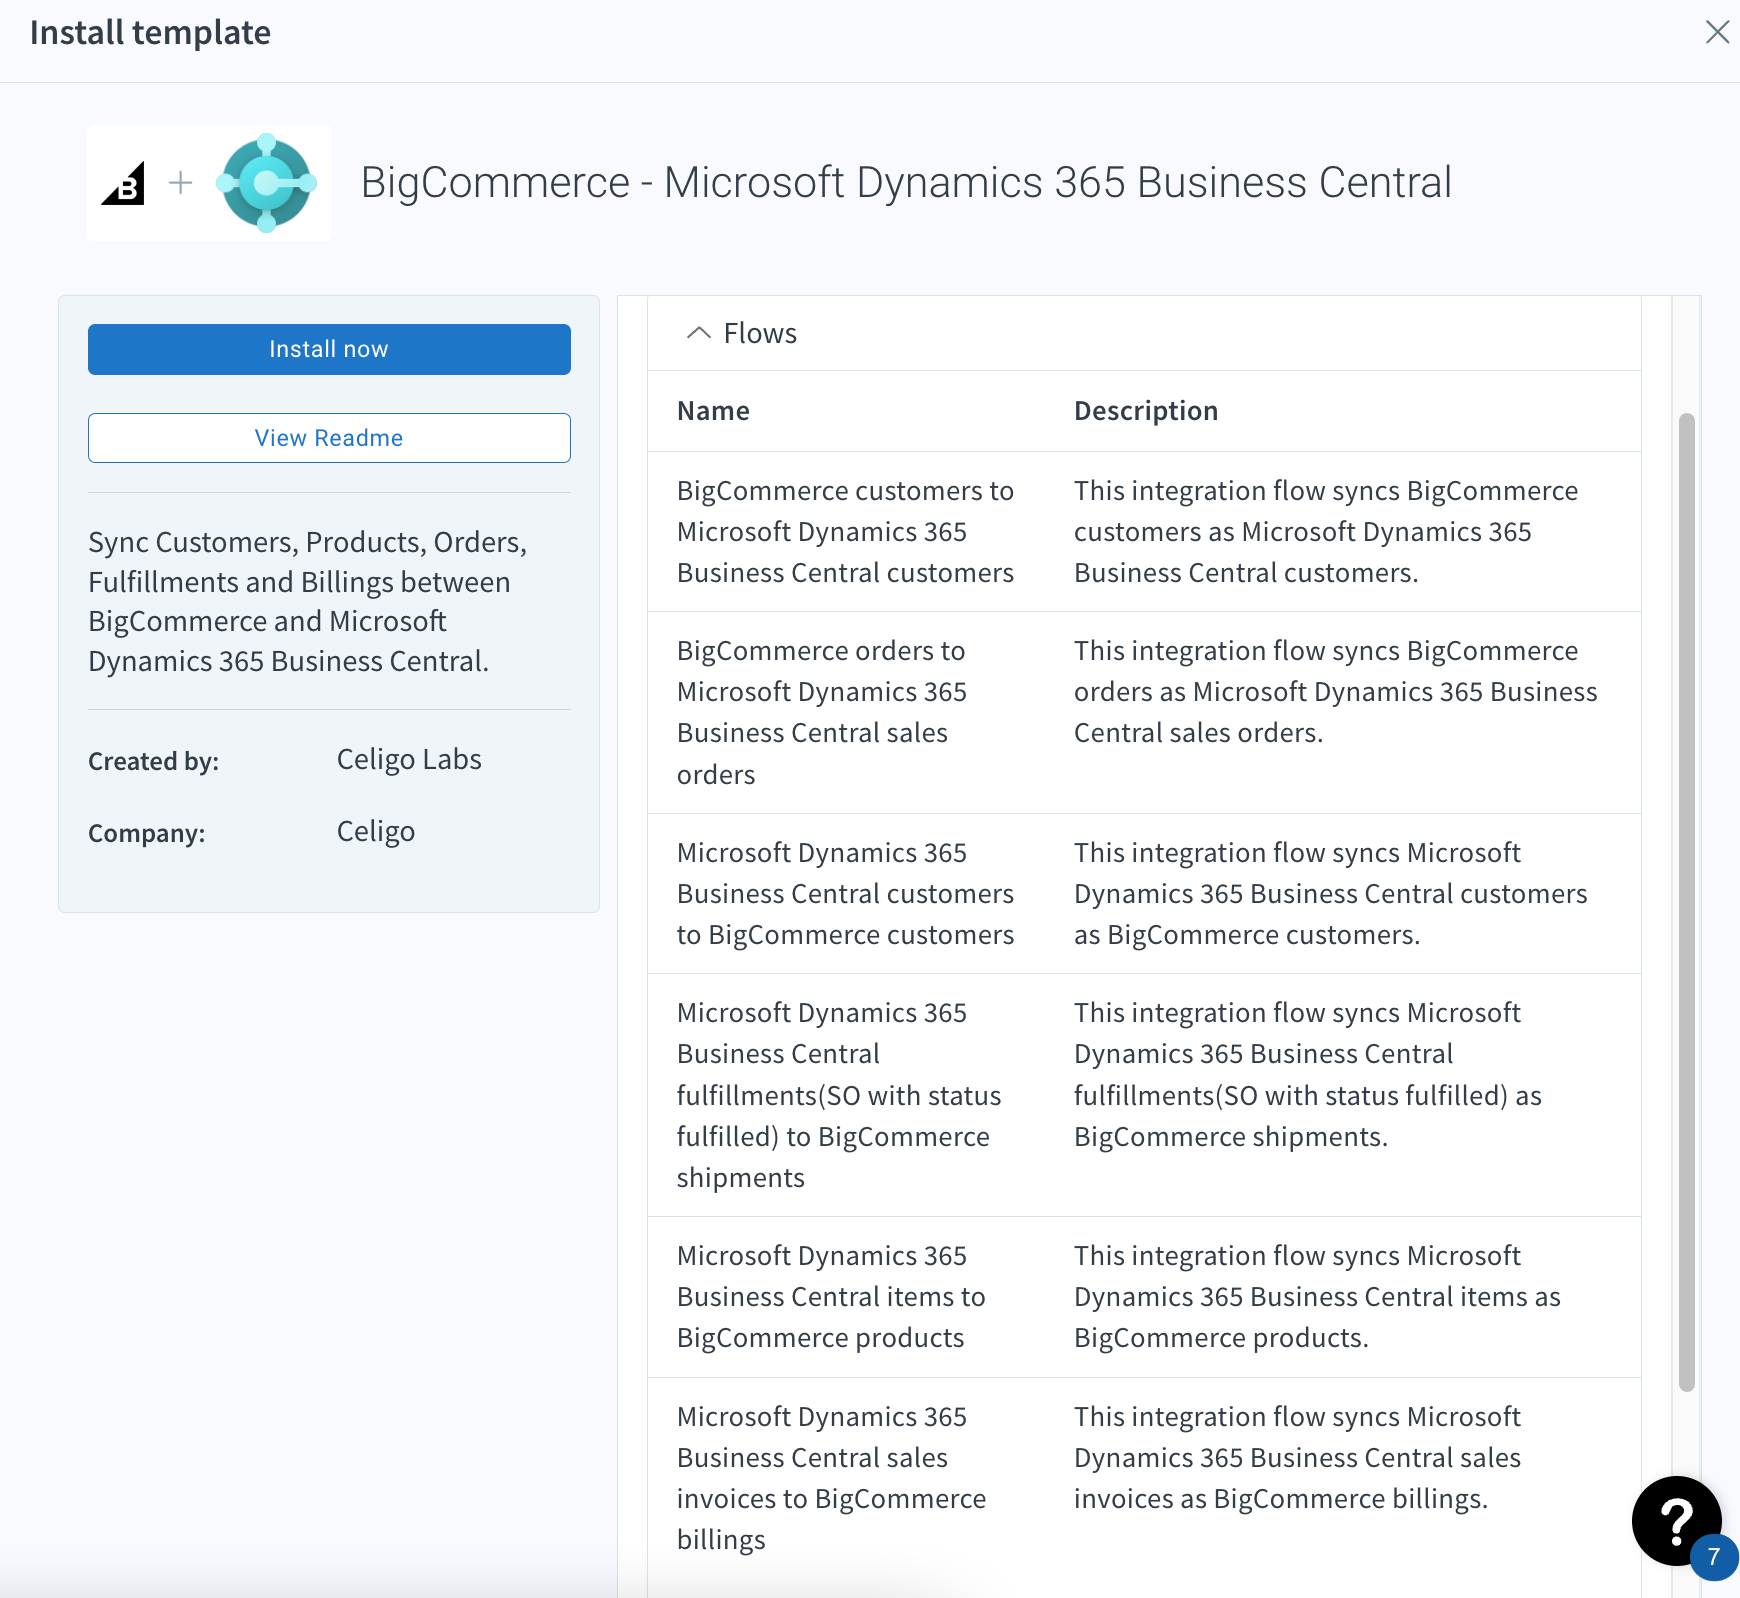
Task: Open the View Readme button
Action: click(x=329, y=438)
